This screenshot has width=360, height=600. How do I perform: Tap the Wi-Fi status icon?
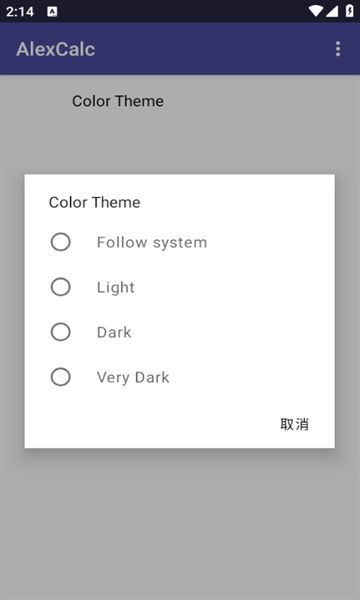pos(316,11)
